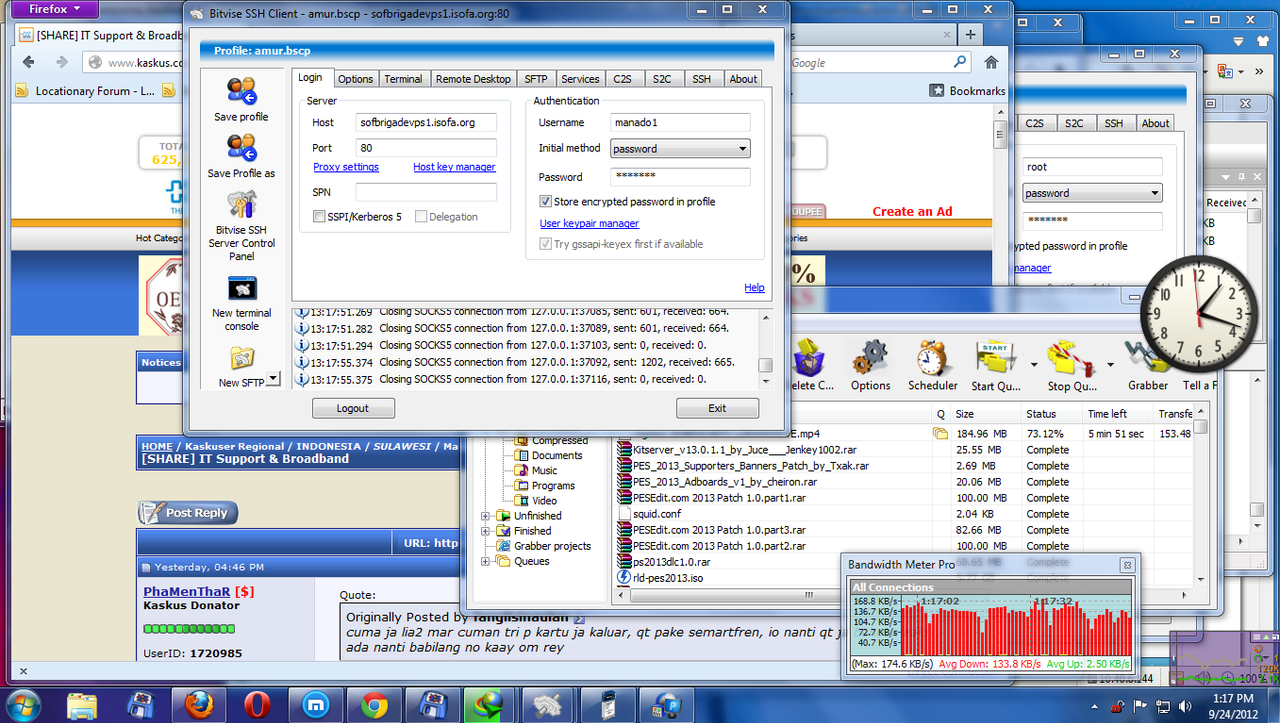This screenshot has height=723, width=1280.
Task: Switch to the C2S tab
Action: (x=623, y=79)
